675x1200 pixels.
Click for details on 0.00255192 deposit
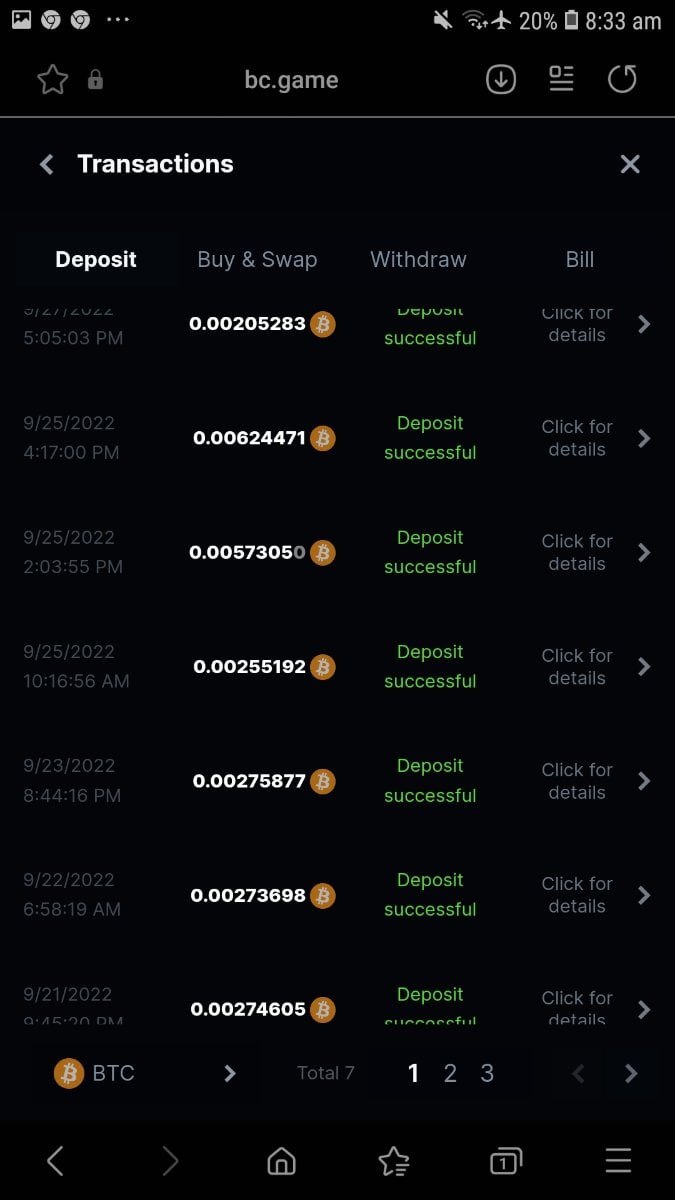click(x=577, y=666)
